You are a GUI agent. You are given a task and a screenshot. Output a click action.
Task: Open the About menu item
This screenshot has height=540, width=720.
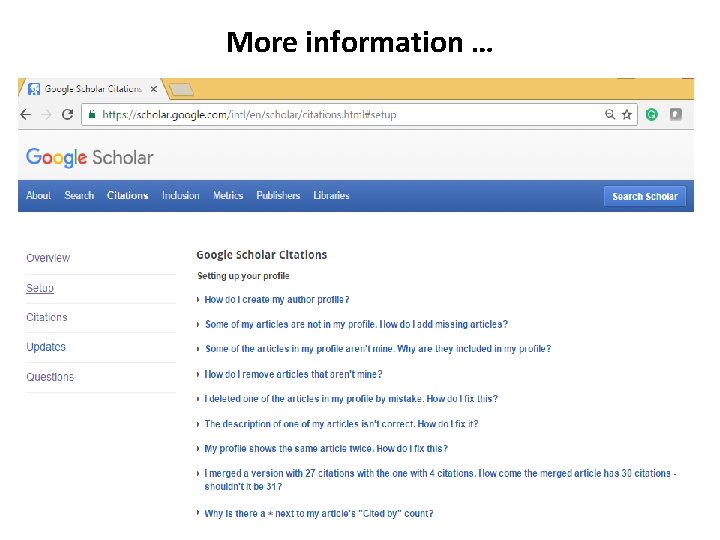(39, 196)
